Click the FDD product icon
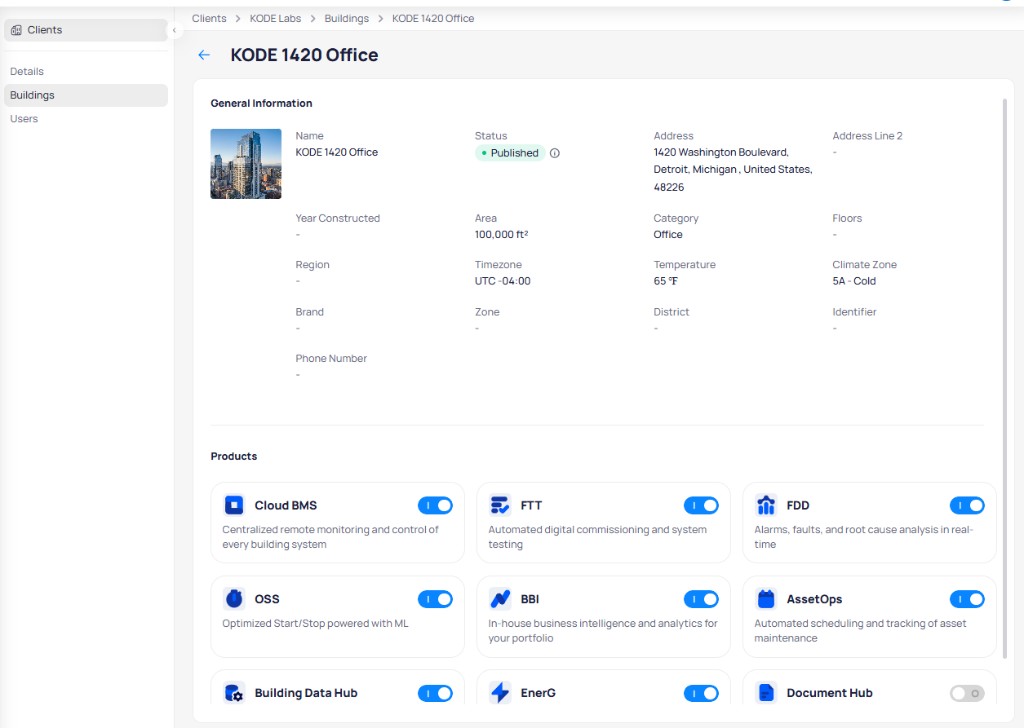Viewport: 1024px width, 728px height. [765, 505]
